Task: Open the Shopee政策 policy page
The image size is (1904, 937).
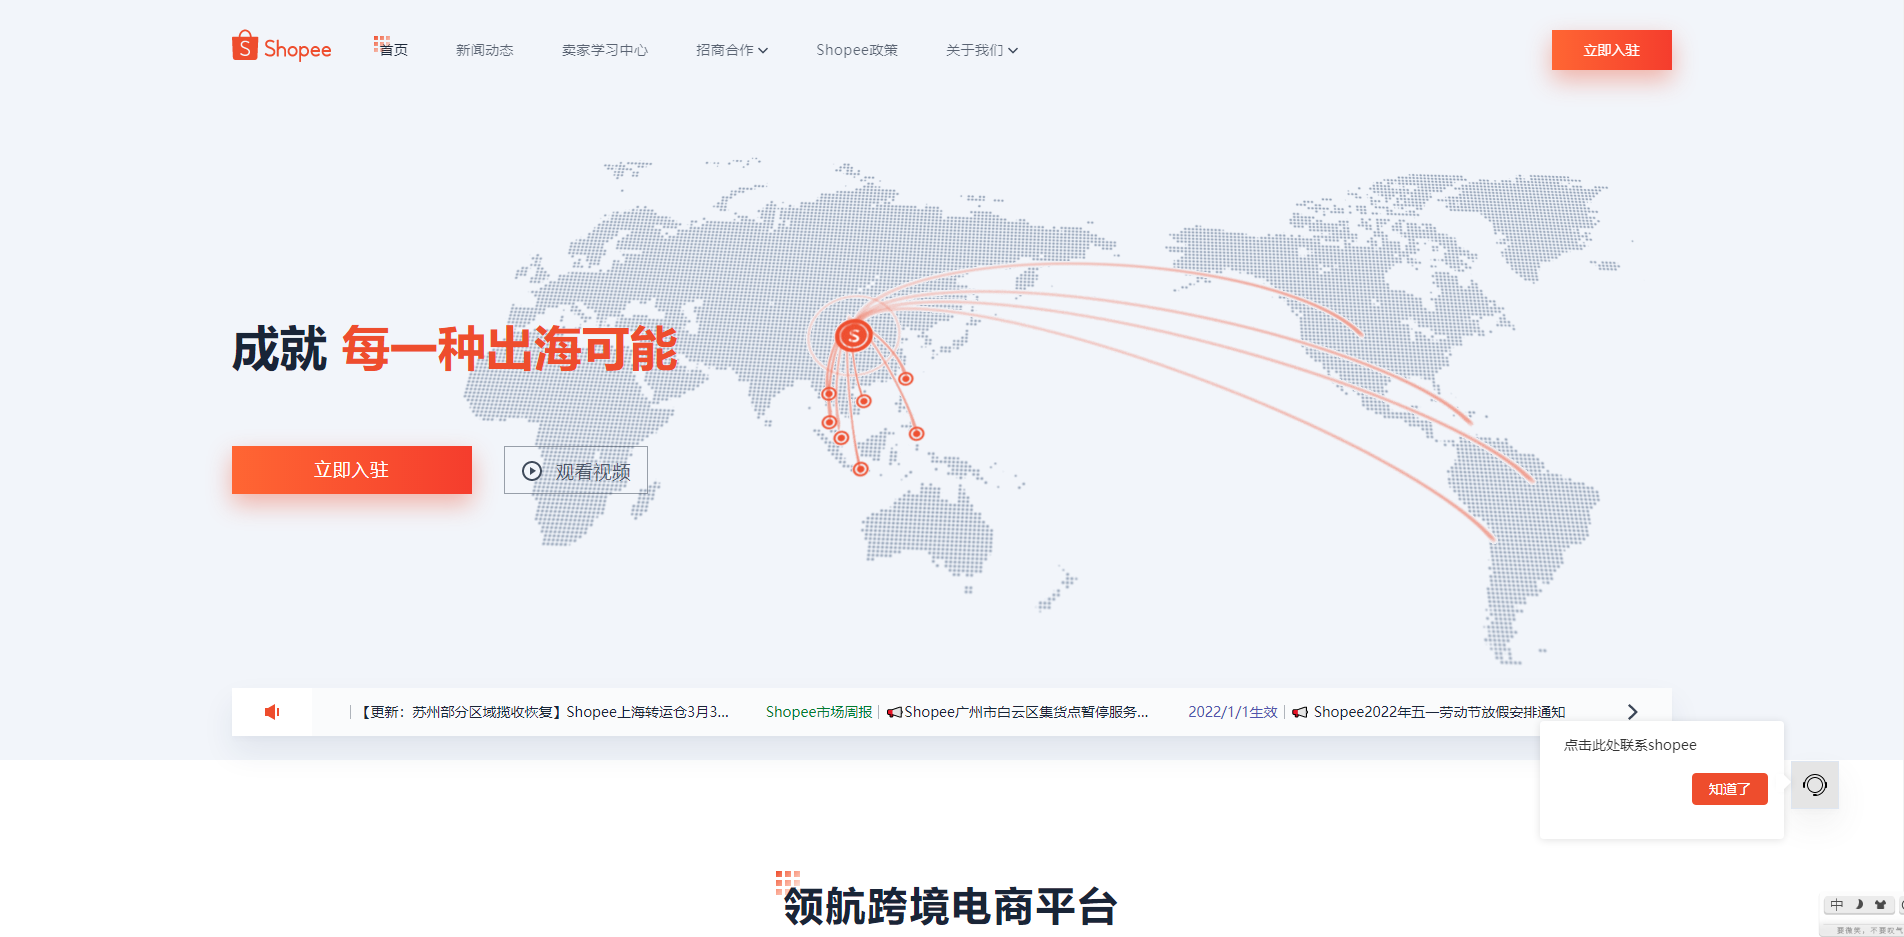Action: pyautogui.click(x=857, y=50)
